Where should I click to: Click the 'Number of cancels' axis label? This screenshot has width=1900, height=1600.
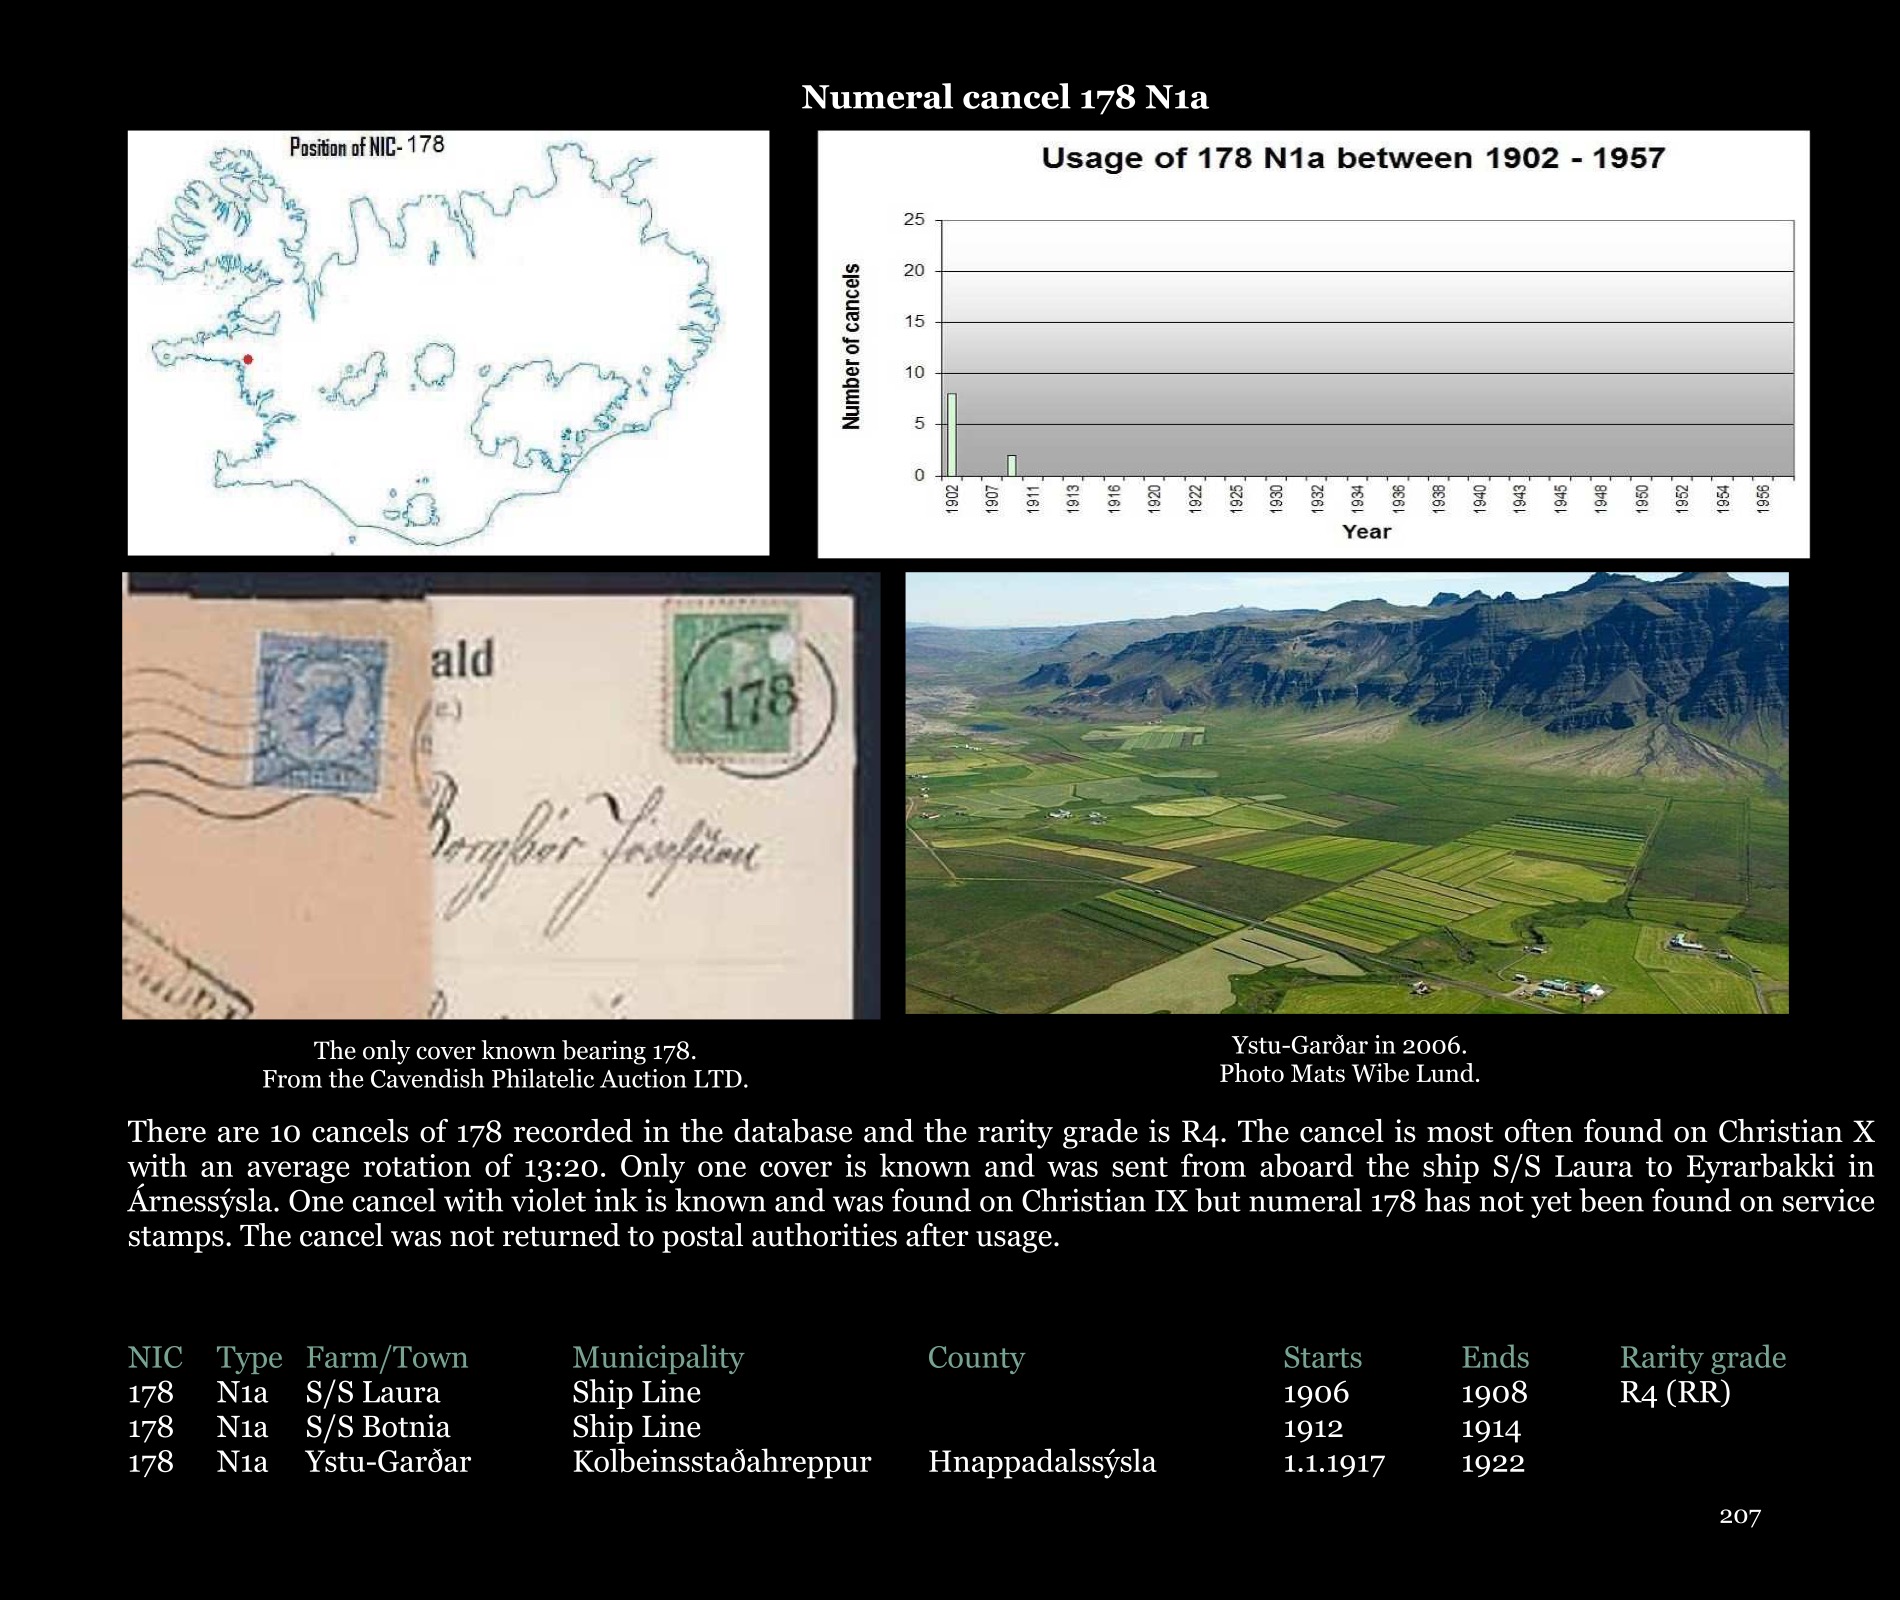851,347
